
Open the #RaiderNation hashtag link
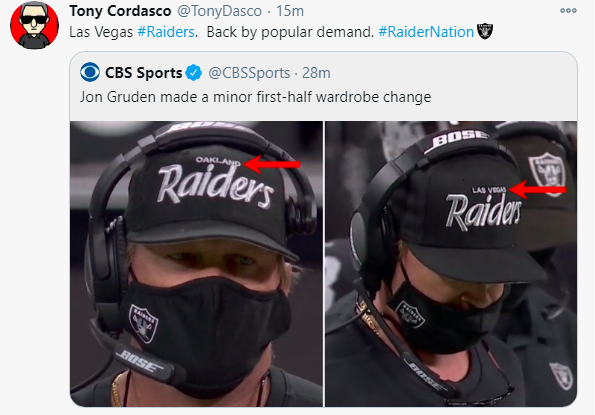point(426,32)
